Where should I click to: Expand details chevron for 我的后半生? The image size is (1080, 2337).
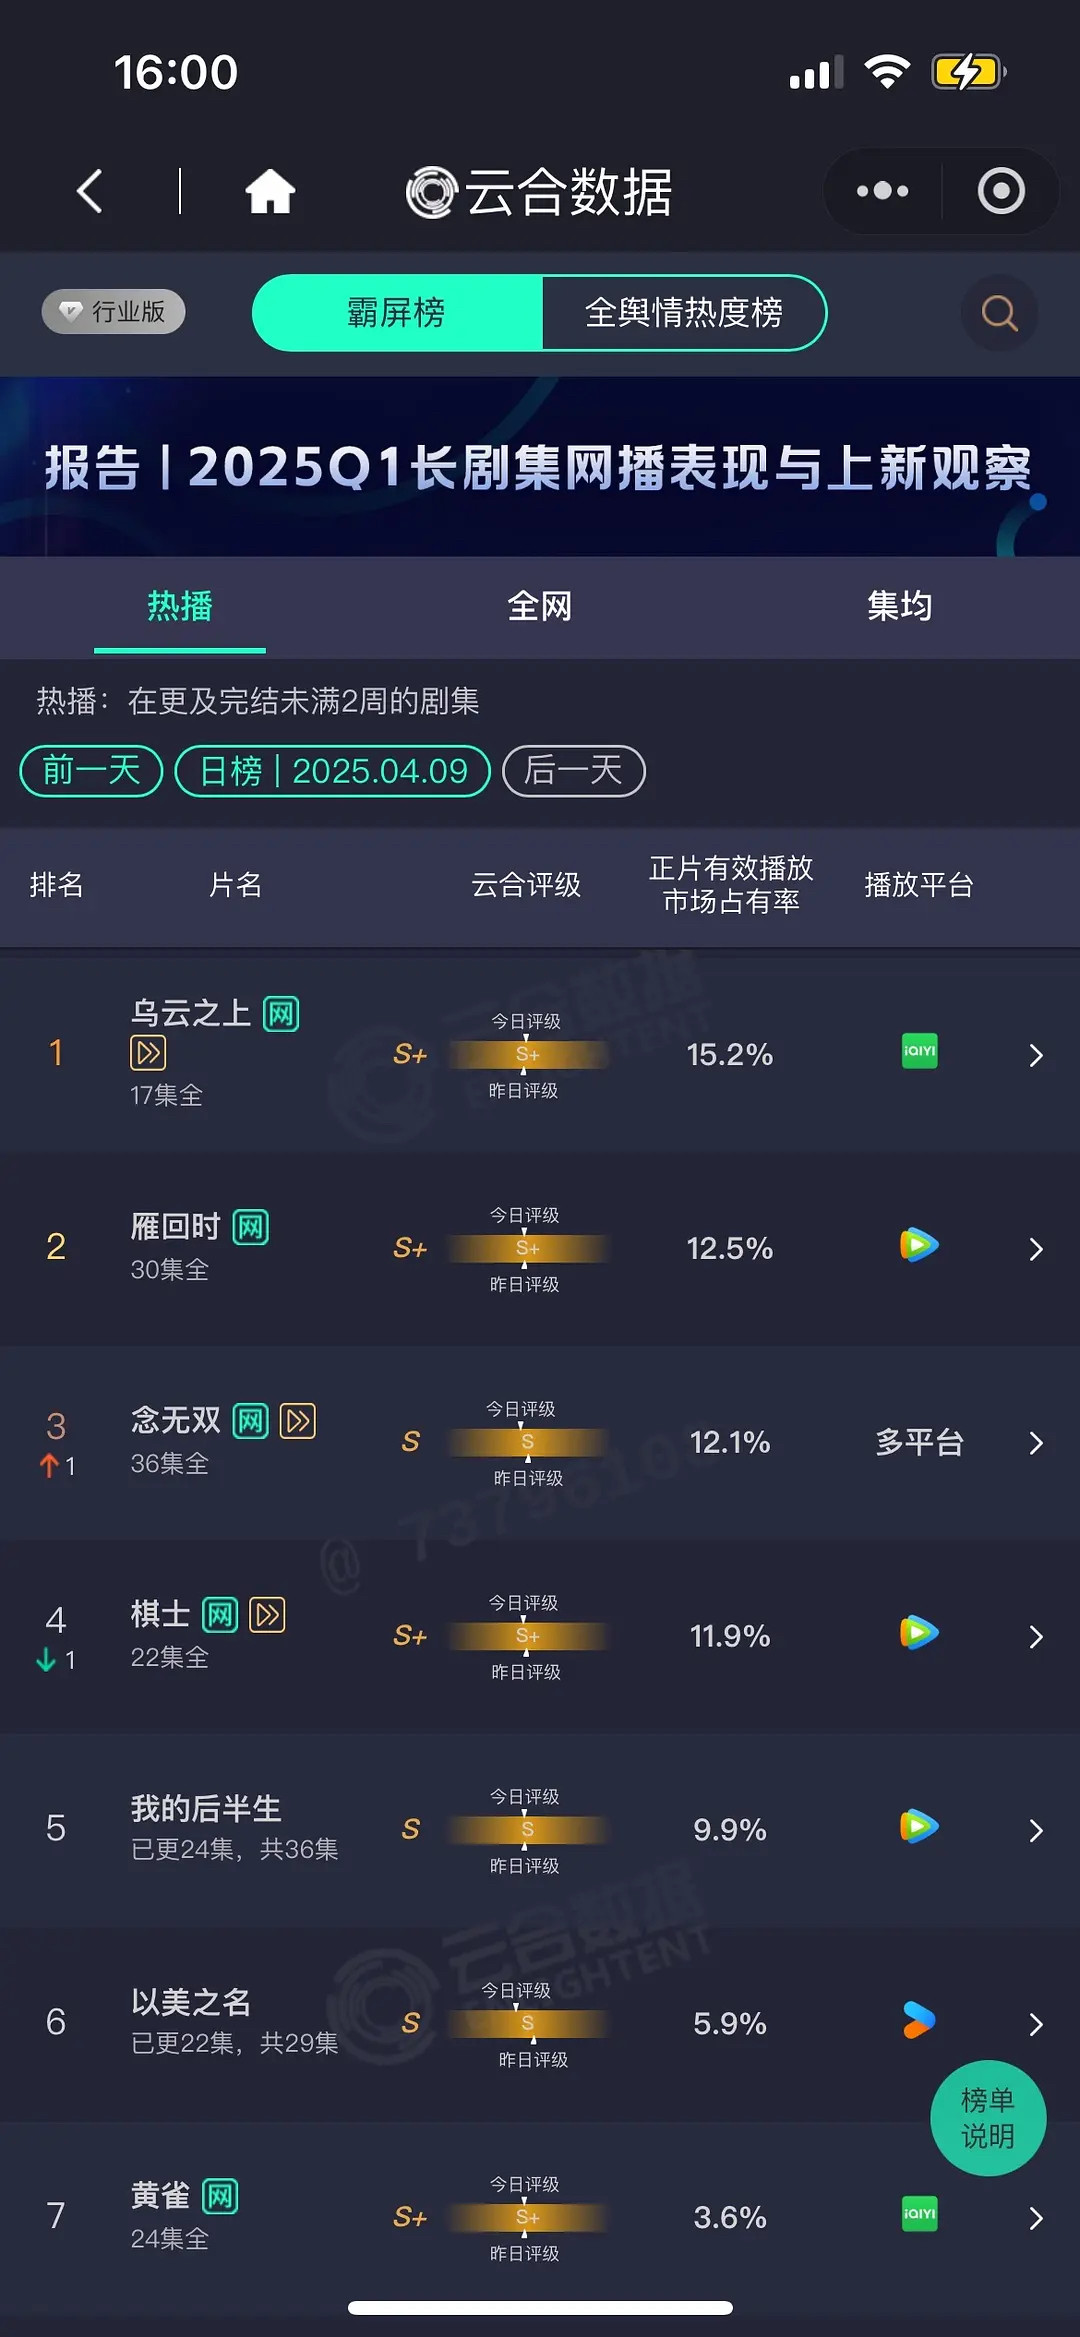coord(1036,1830)
